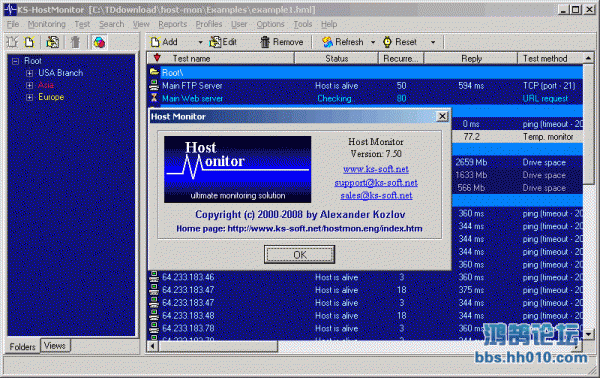Click the Root\ folder icon in list

(x=154, y=72)
